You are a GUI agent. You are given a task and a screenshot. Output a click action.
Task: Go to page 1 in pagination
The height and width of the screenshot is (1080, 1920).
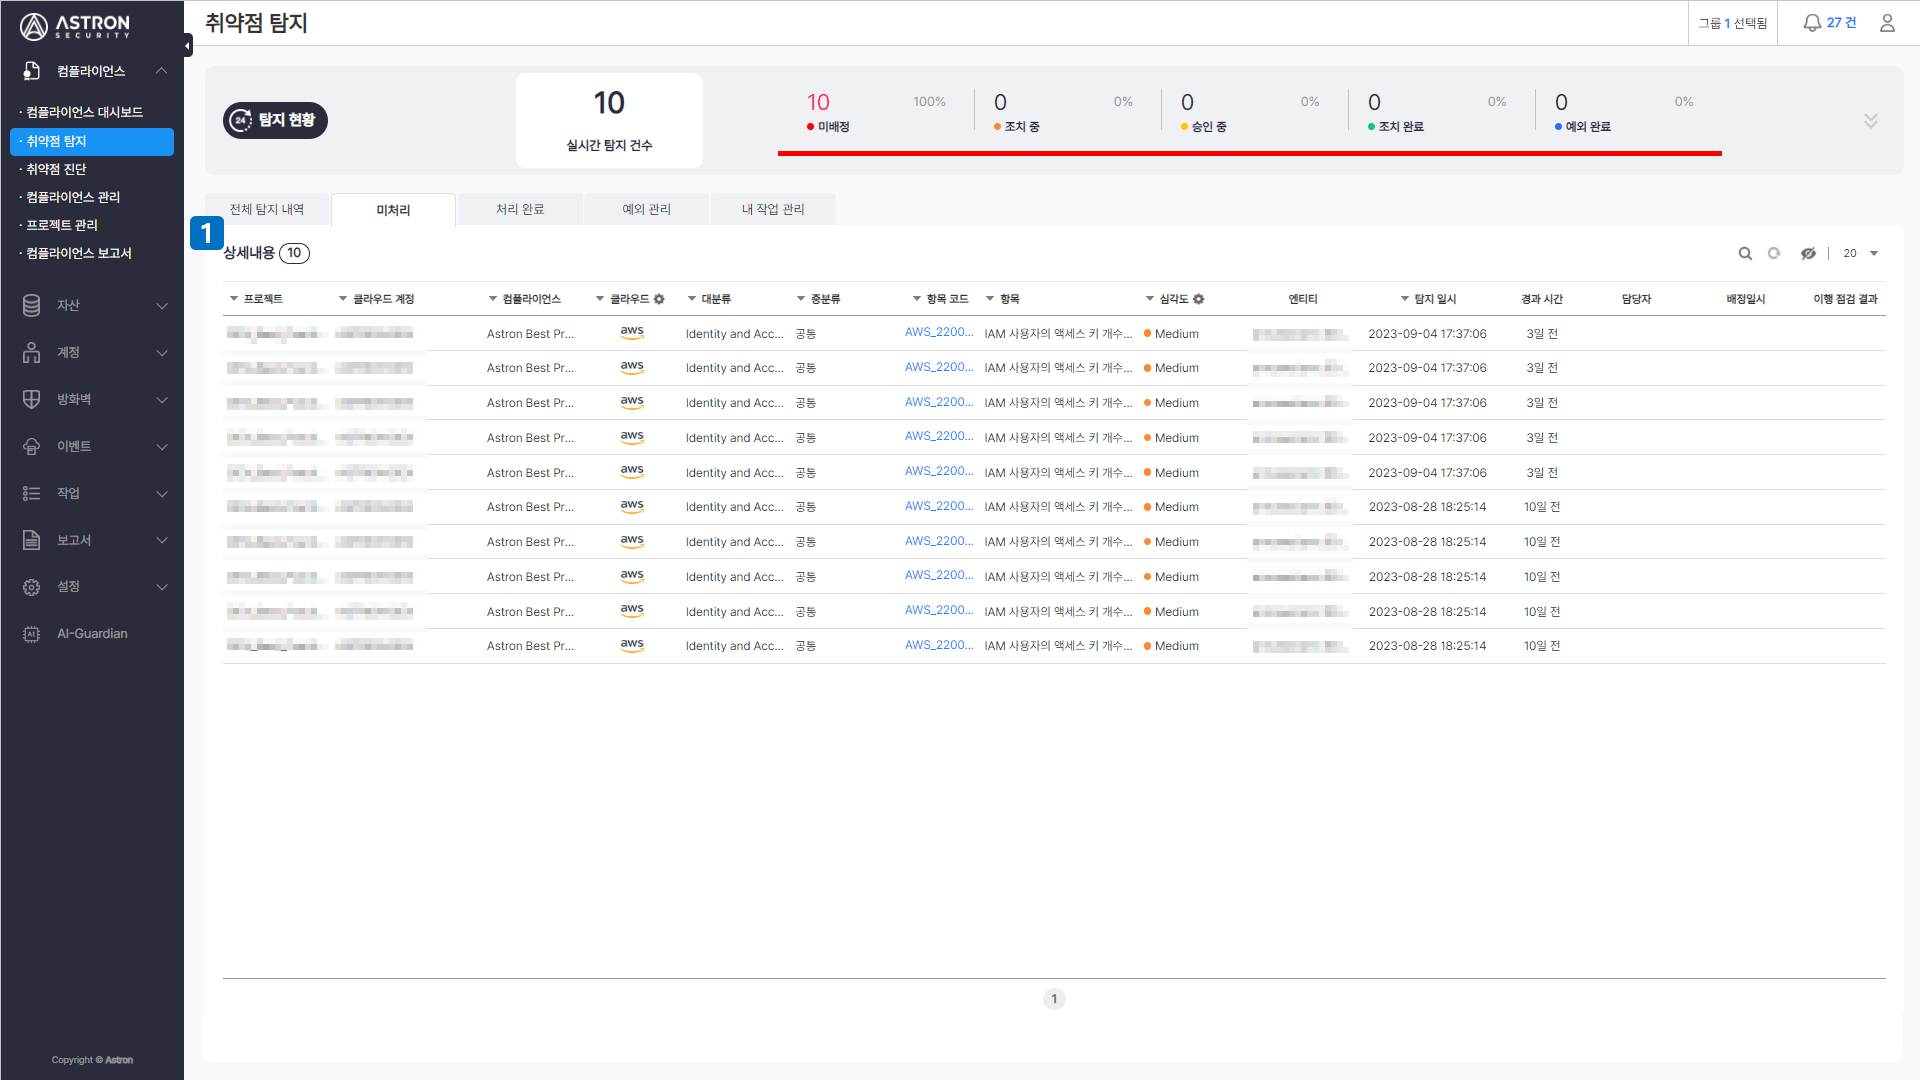point(1054,999)
